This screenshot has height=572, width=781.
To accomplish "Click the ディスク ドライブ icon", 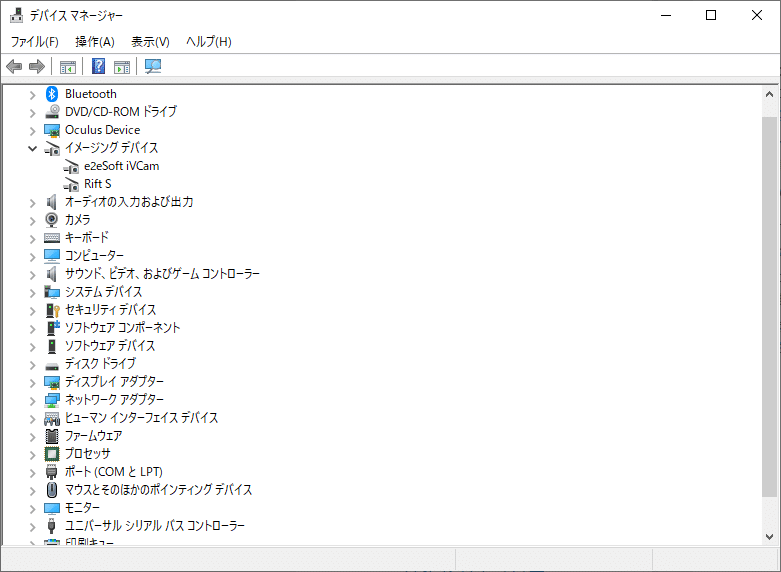I will tap(52, 366).
